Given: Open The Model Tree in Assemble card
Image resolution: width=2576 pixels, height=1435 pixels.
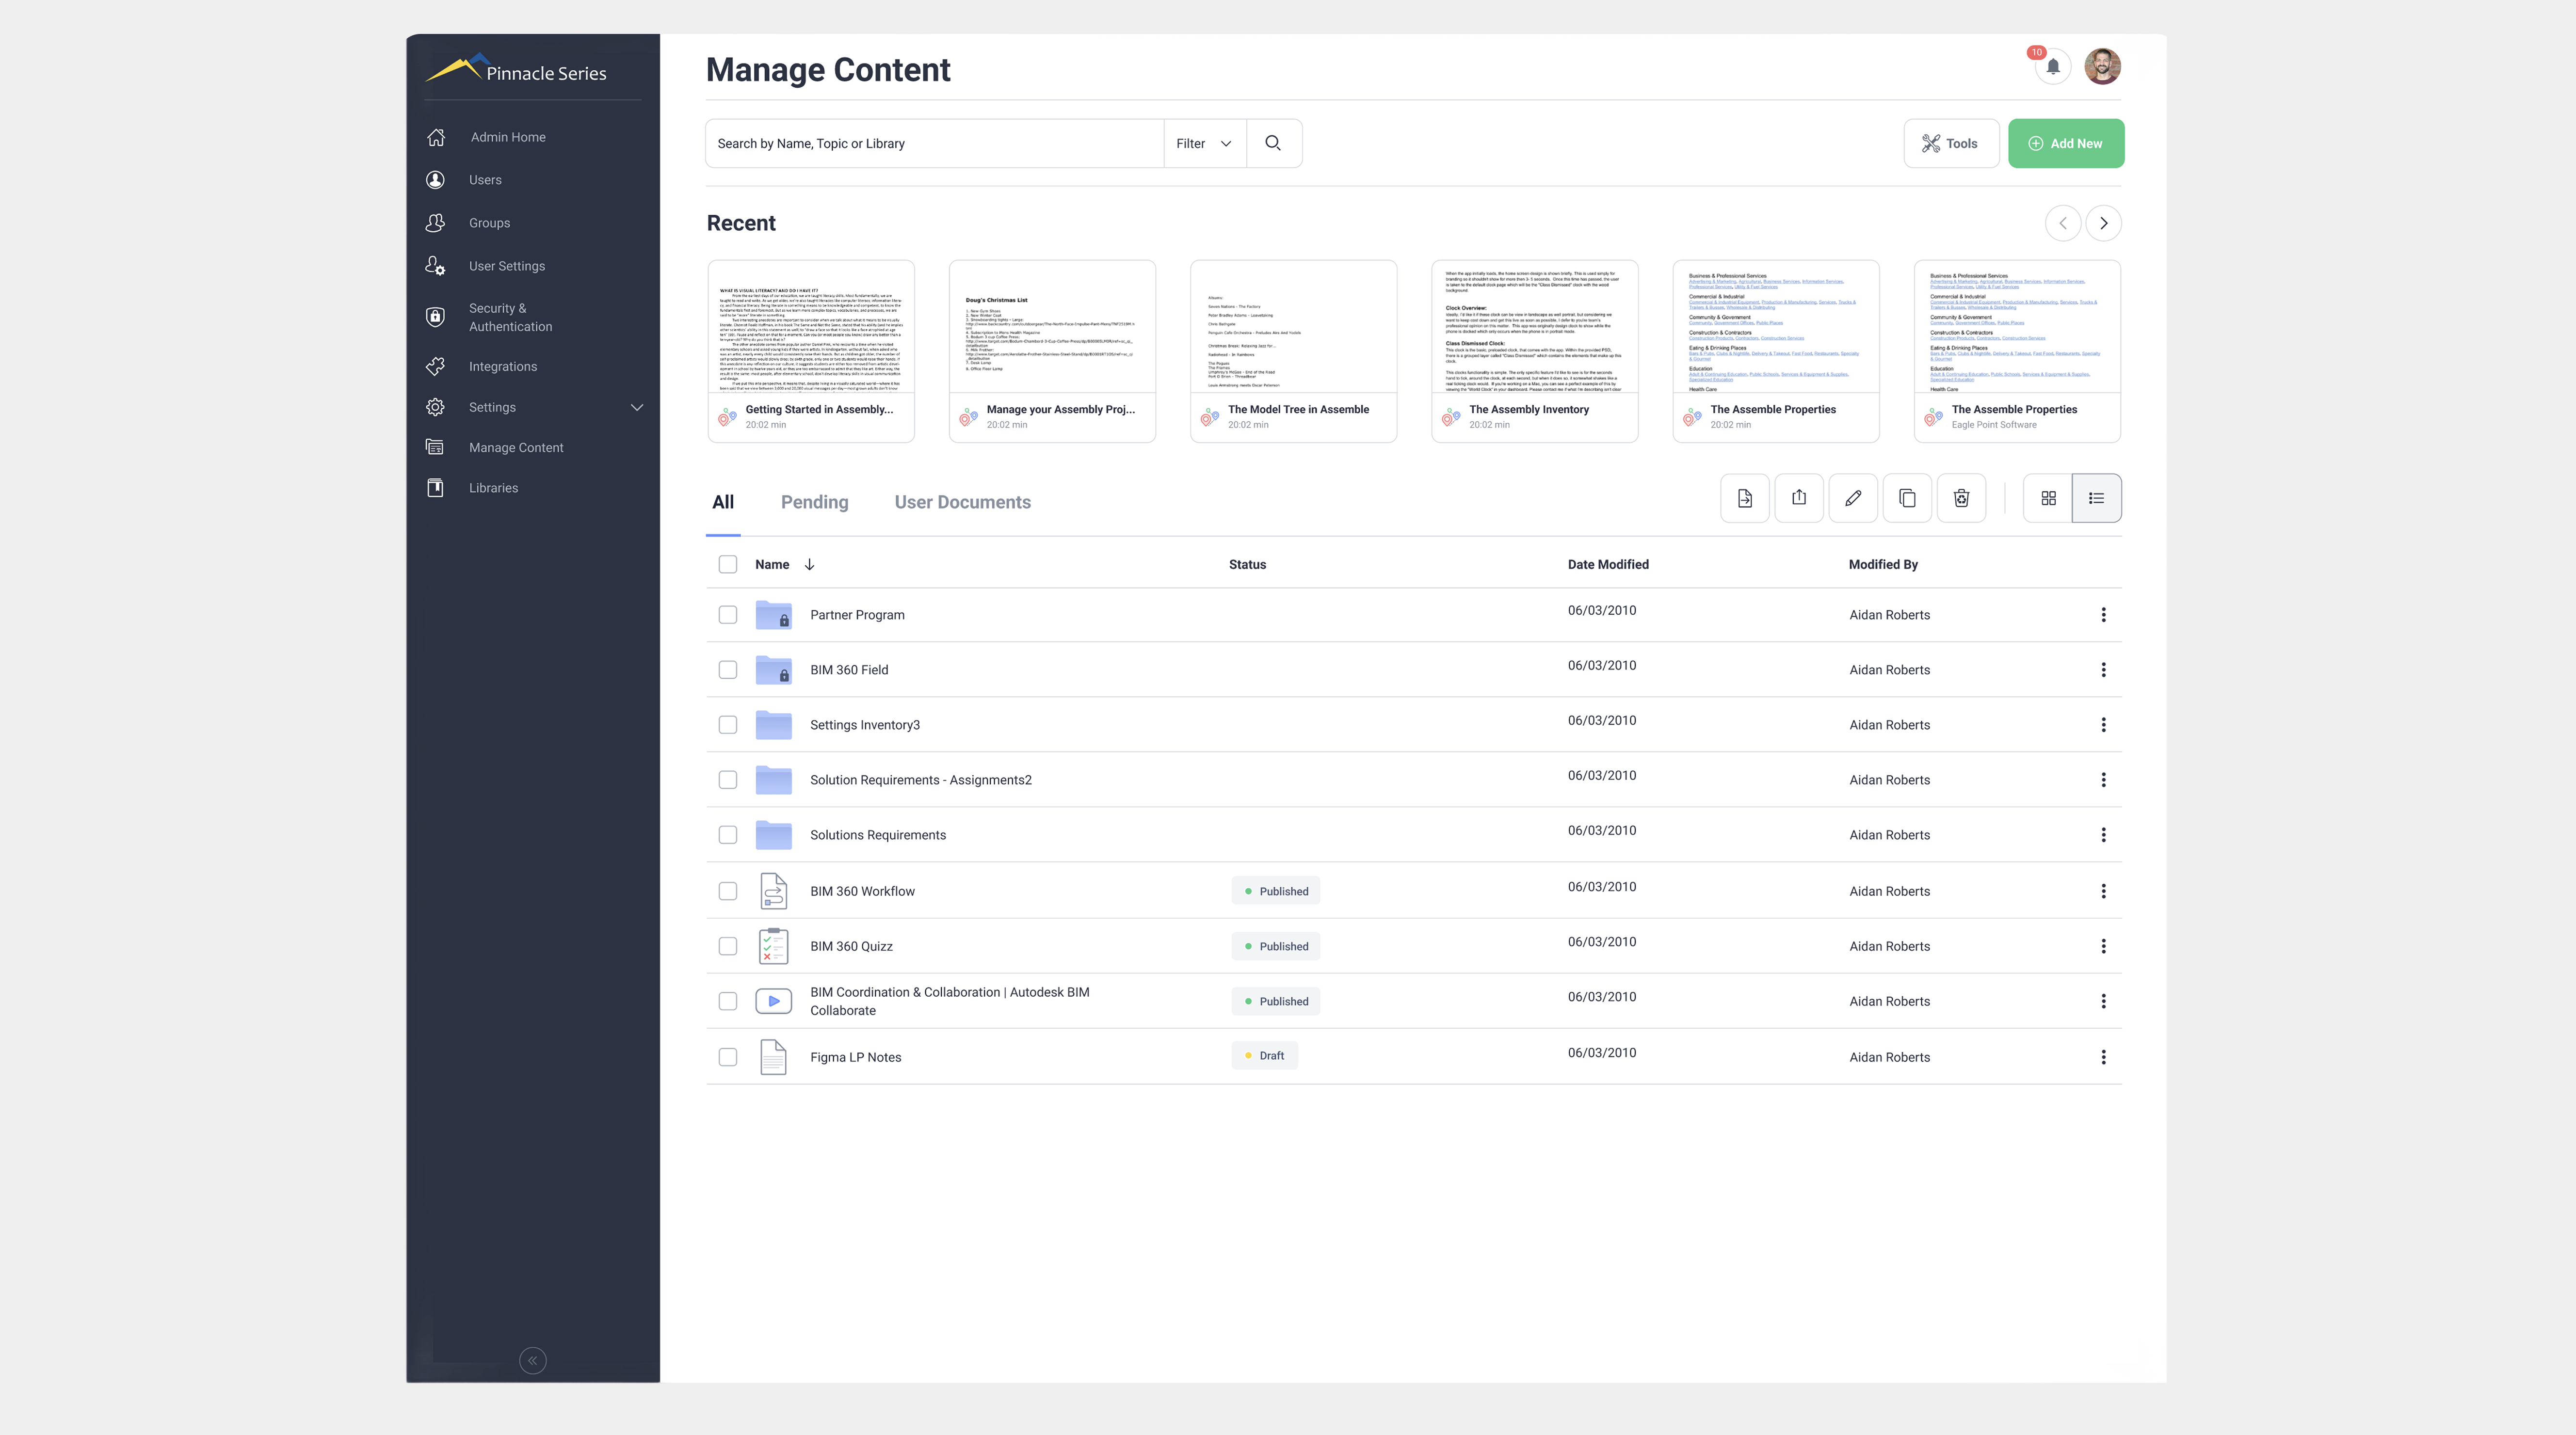Looking at the screenshot, I should [x=1293, y=351].
